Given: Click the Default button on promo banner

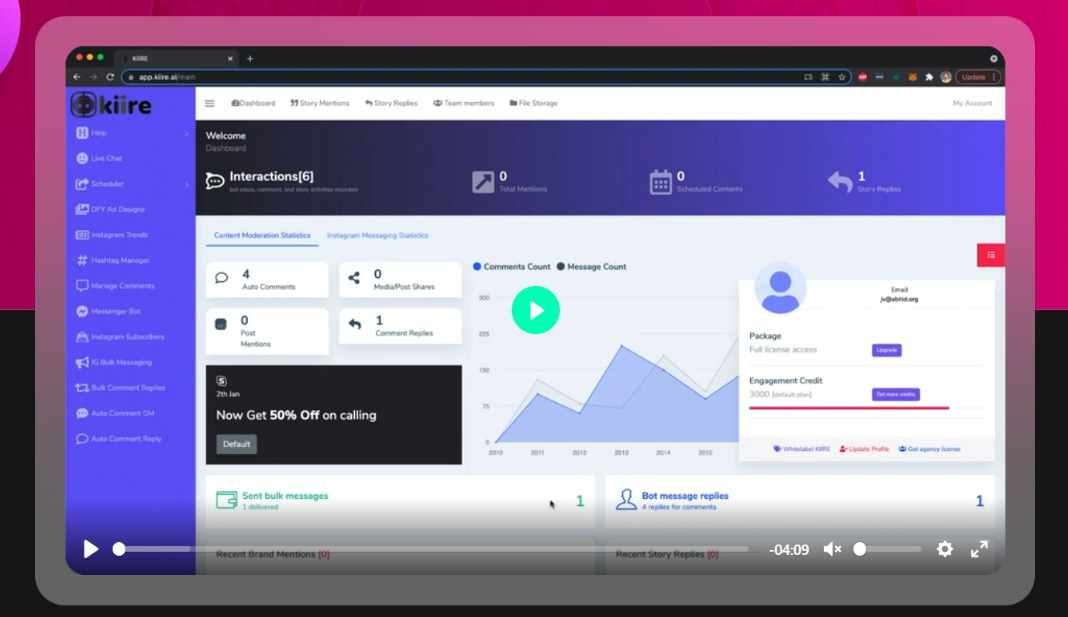Looking at the screenshot, I should 236,444.
